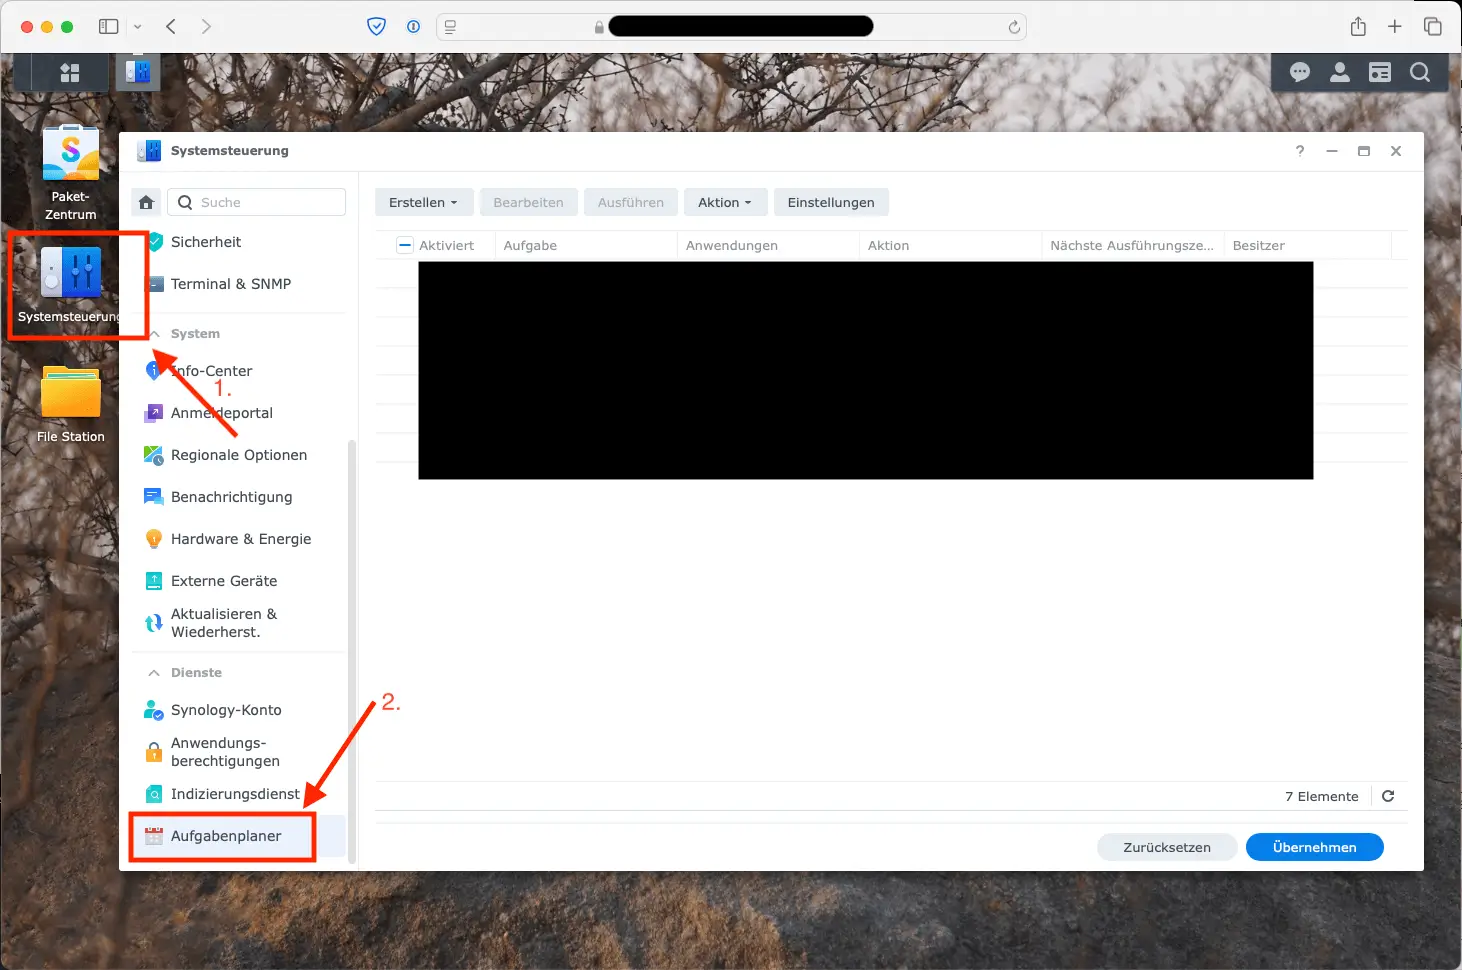Open Hardware & Energie settings
1462x970 pixels.
(240, 538)
